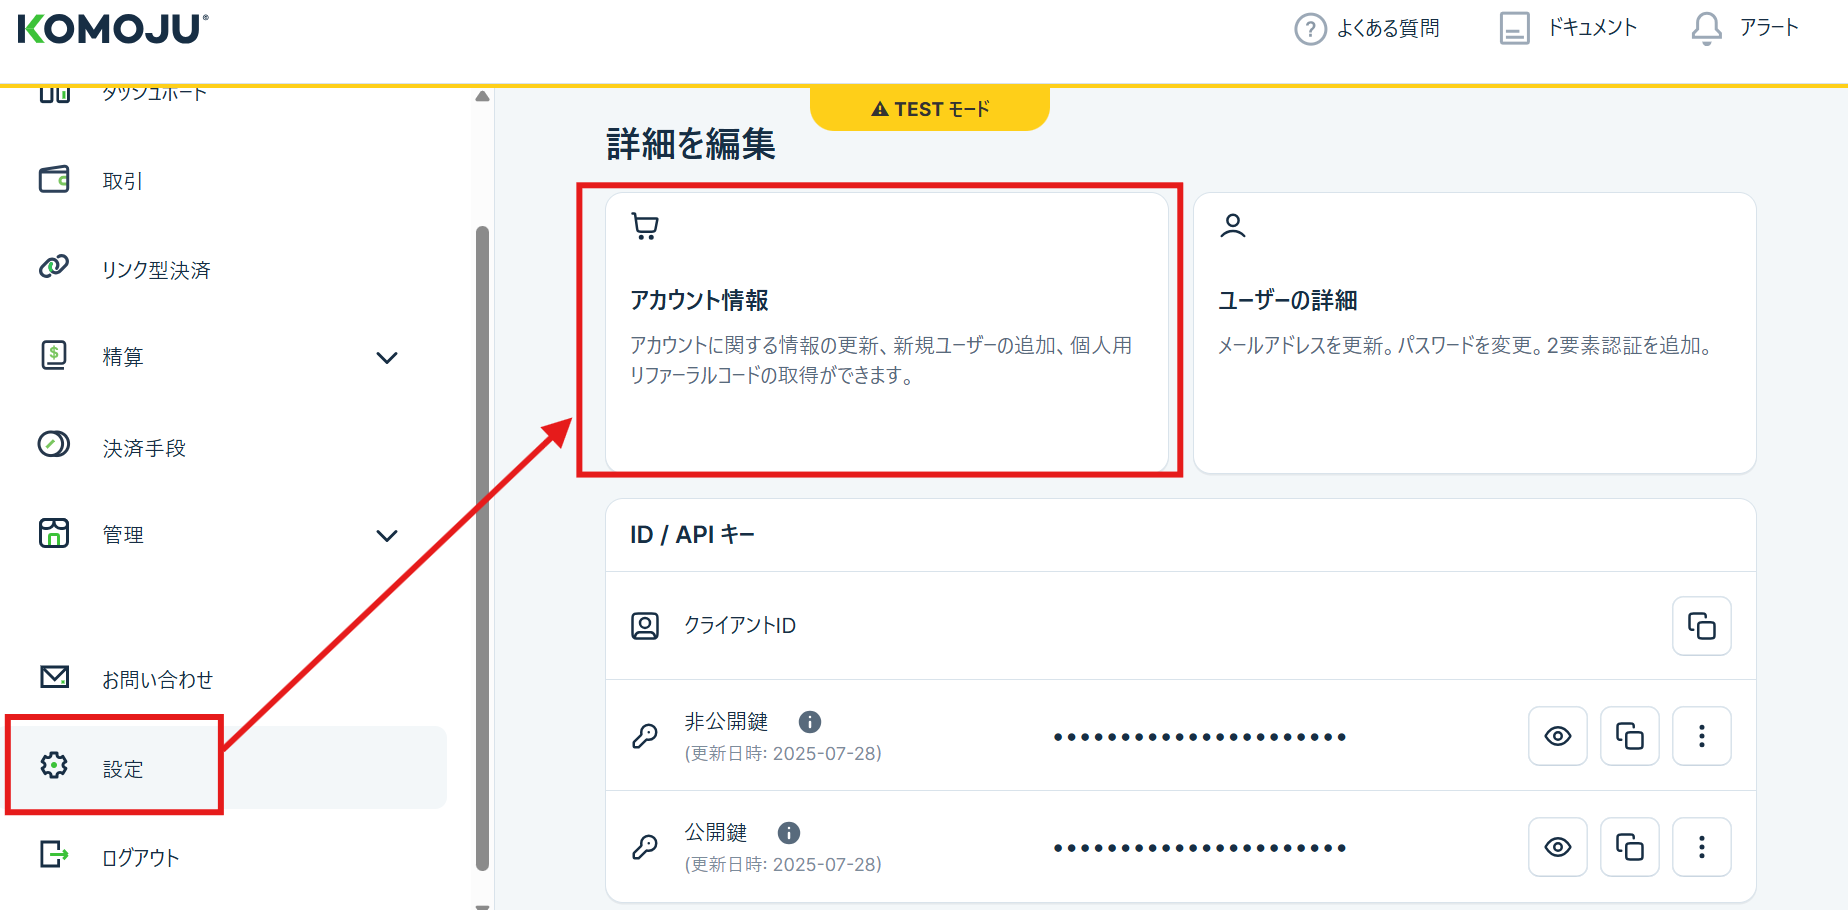Open more options for 非公開鍵
1848x910 pixels.
click(1701, 737)
